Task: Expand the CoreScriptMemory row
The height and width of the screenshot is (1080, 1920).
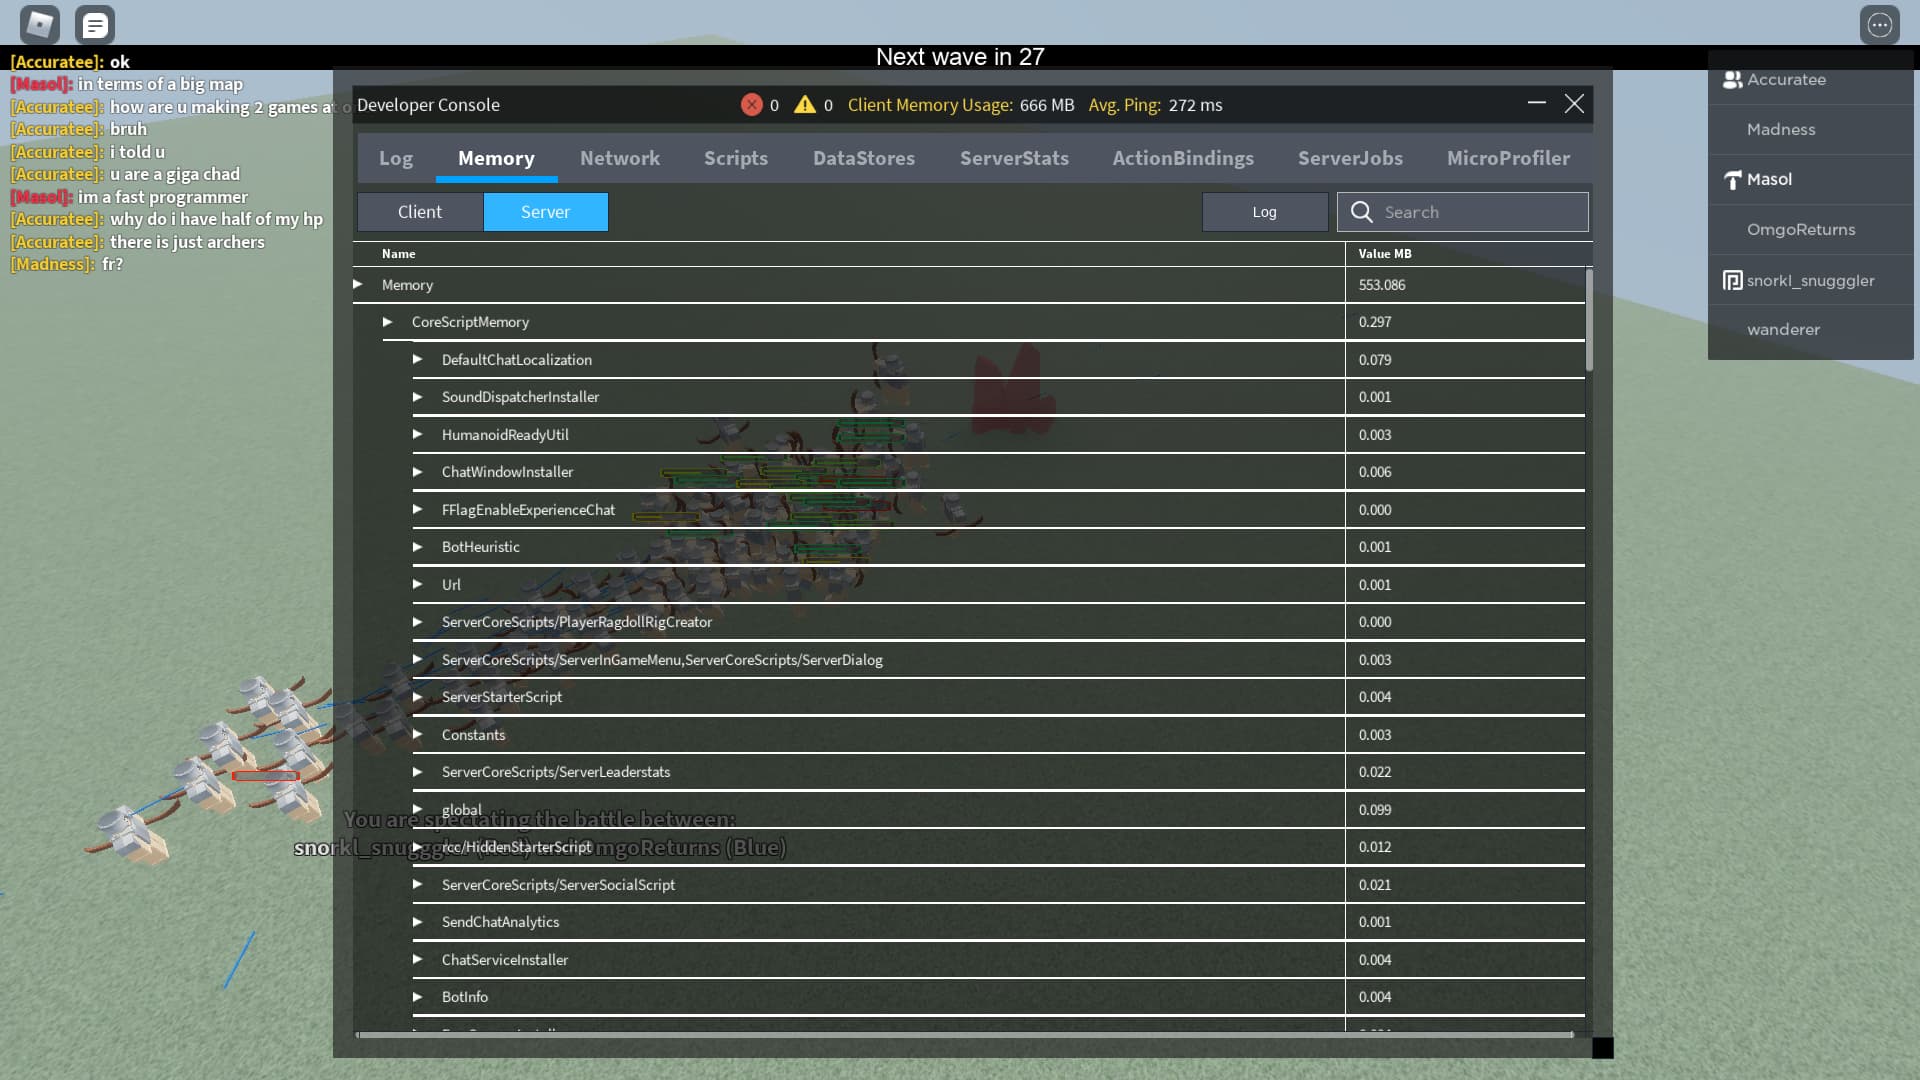Action: (x=388, y=322)
